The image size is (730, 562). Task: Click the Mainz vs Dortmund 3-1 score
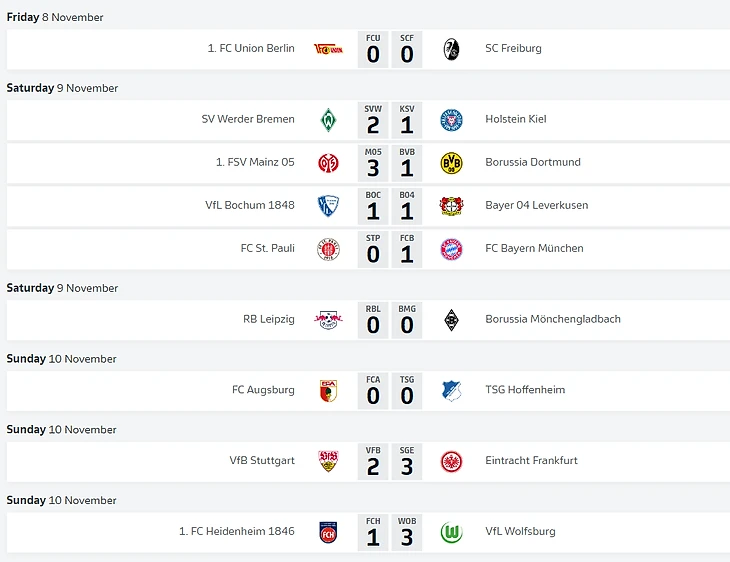[x=390, y=163]
